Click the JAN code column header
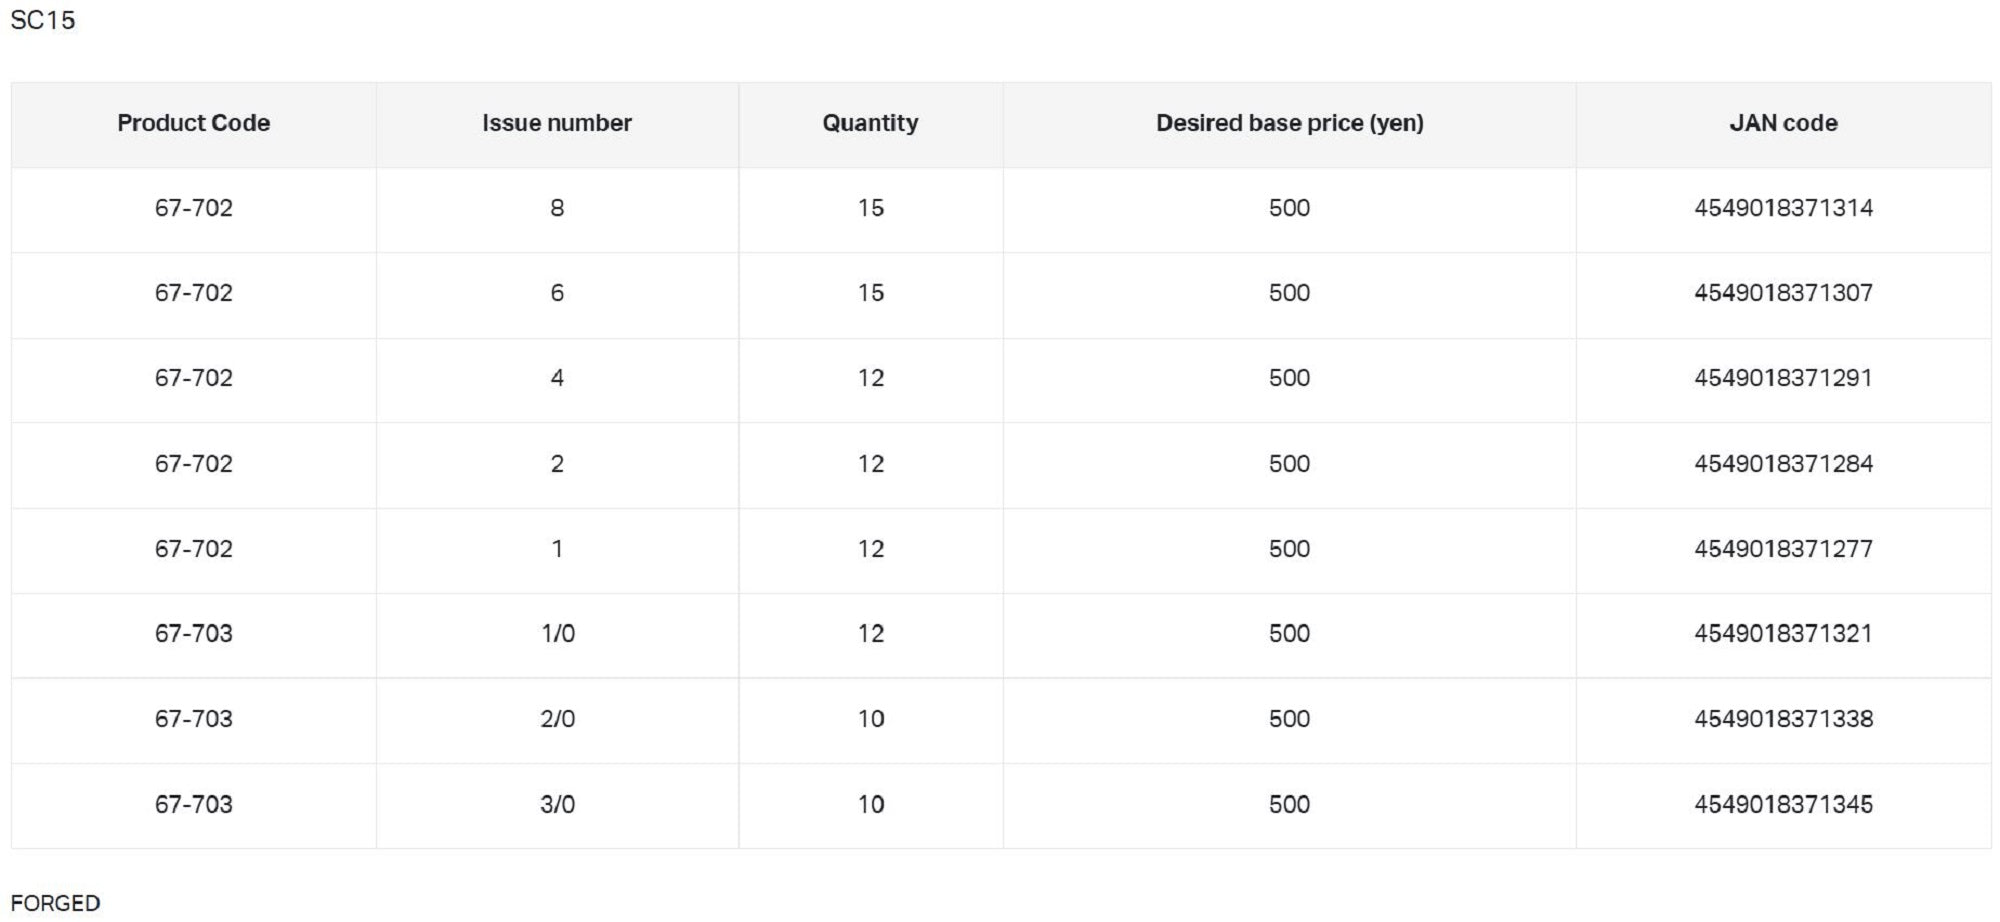This screenshot has height=922, width=2000. (x=1783, y=123)
